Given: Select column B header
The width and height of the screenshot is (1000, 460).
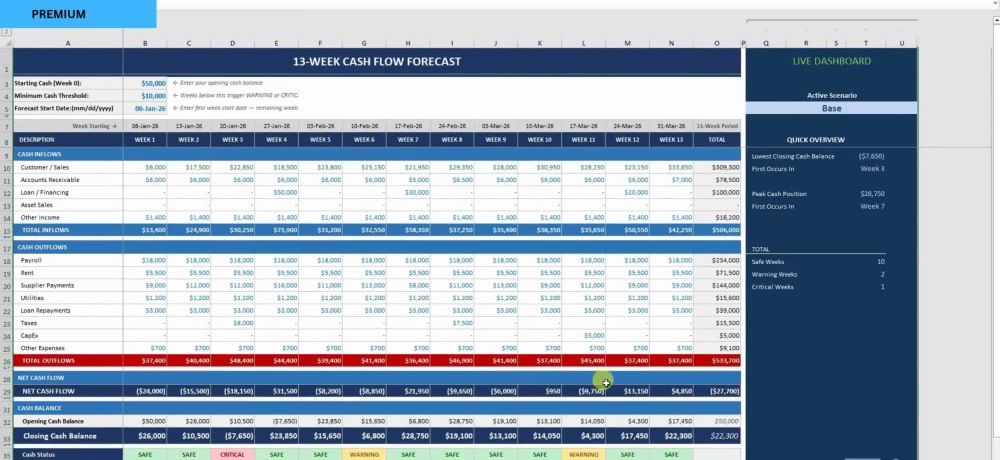Looking at the screenshot, I should [145, 43].
